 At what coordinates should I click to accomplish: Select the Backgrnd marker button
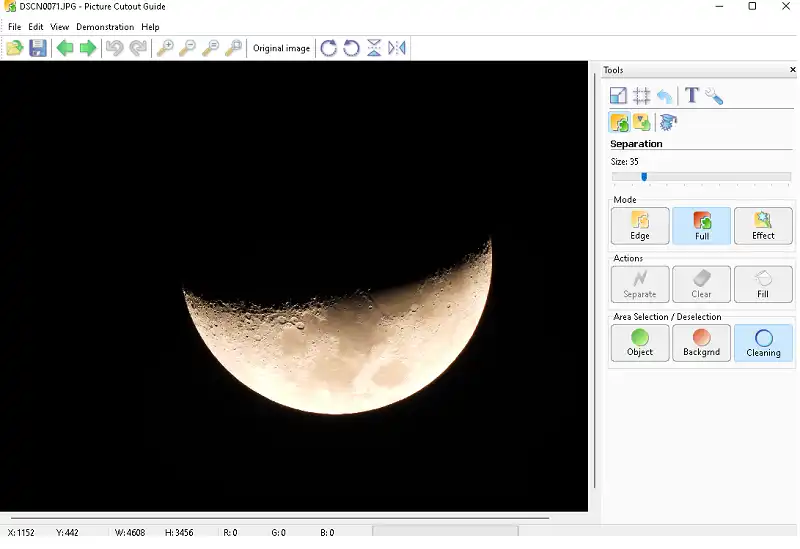click(x=702, y=343)
